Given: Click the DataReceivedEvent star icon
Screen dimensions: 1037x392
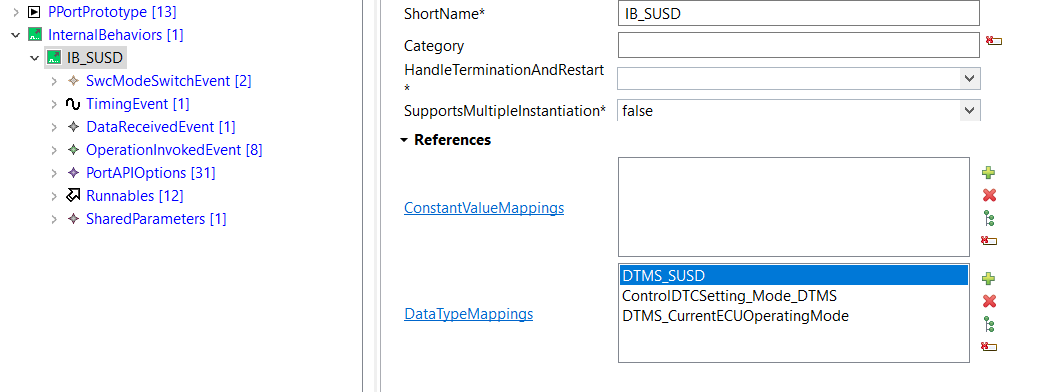Looking at the screenshot, I should click(x=73, y=127).
